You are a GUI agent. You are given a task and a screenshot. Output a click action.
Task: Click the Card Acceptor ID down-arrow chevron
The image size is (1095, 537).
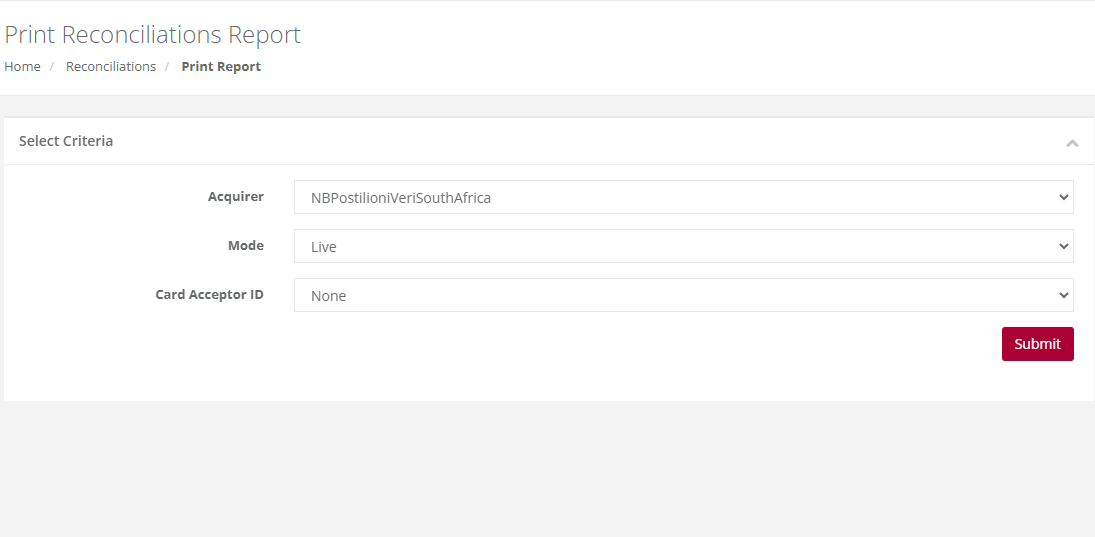1063,295
